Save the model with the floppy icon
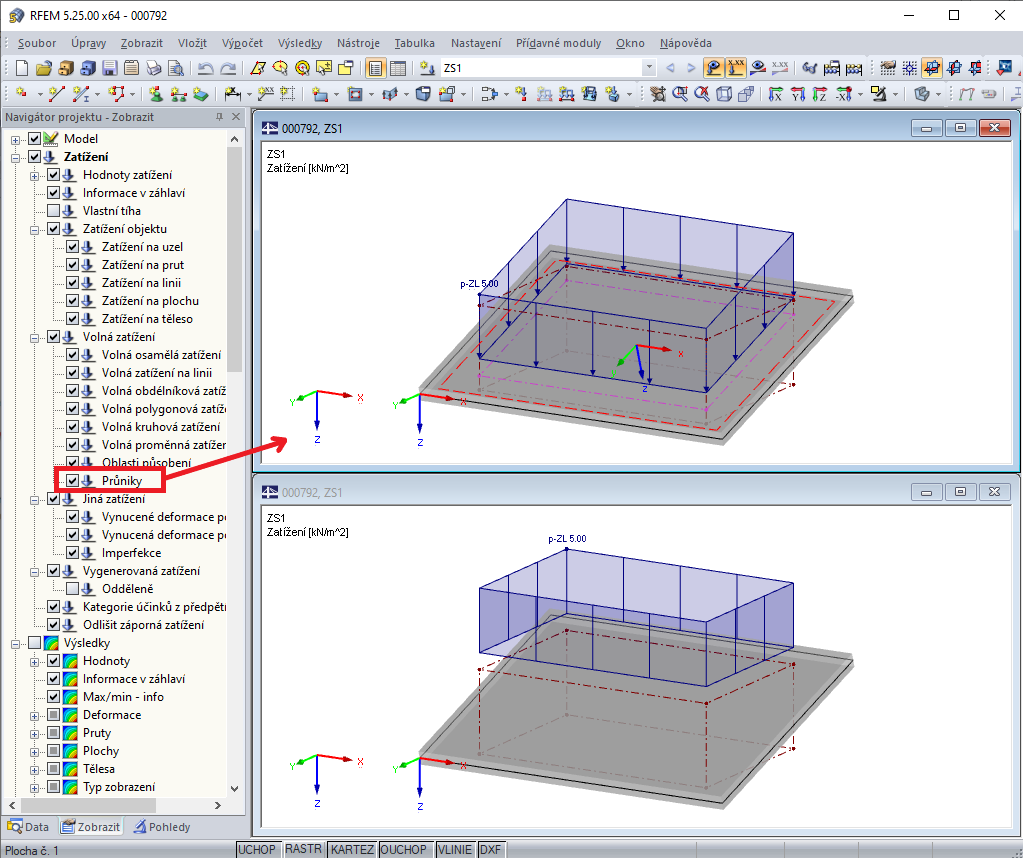 (x=110, y=68)
